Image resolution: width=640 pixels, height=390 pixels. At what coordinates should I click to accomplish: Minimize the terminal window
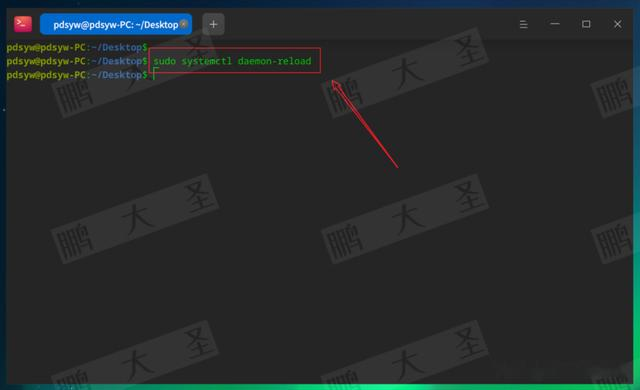click(555, 24)
